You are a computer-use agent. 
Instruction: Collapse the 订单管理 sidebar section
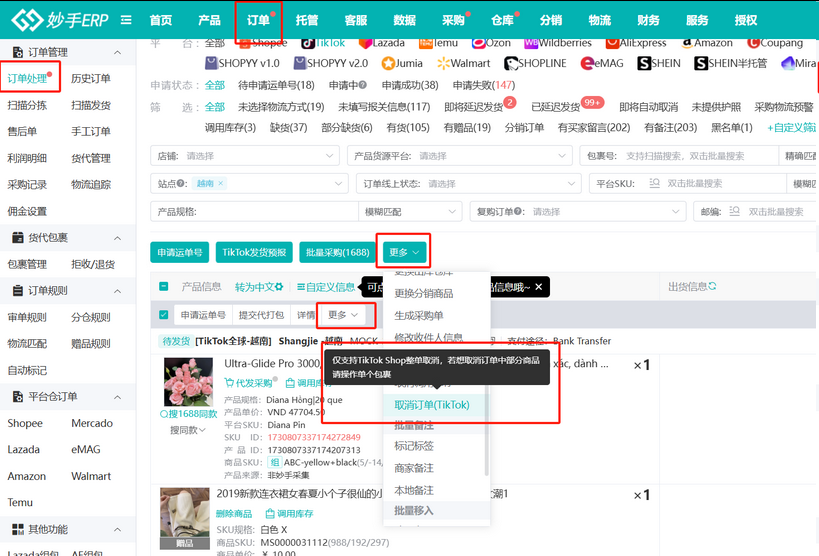118,52
